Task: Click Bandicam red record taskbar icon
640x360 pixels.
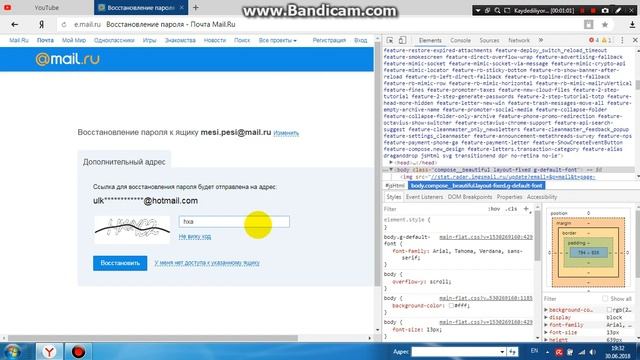Action: pyautogui.click(x=78, y=351)
